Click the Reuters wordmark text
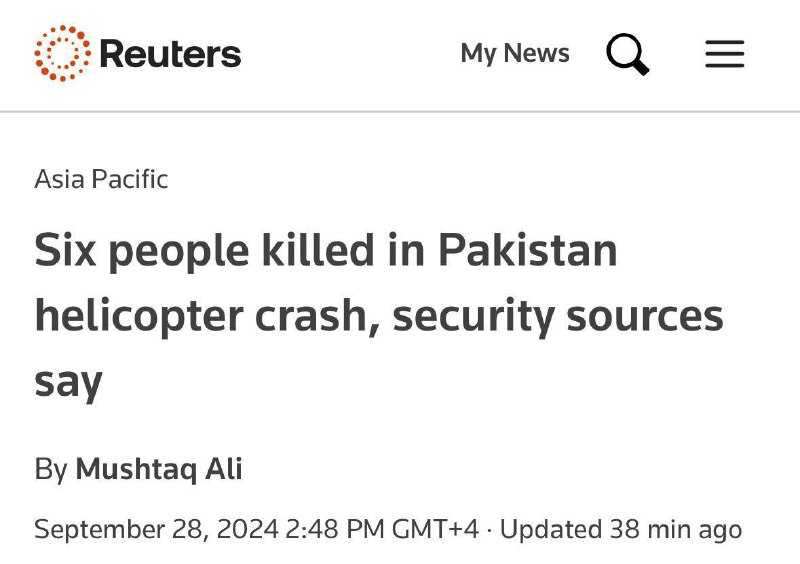Image resolution: width=800 pixels, height=564 pixels. [x=170, y=53]
